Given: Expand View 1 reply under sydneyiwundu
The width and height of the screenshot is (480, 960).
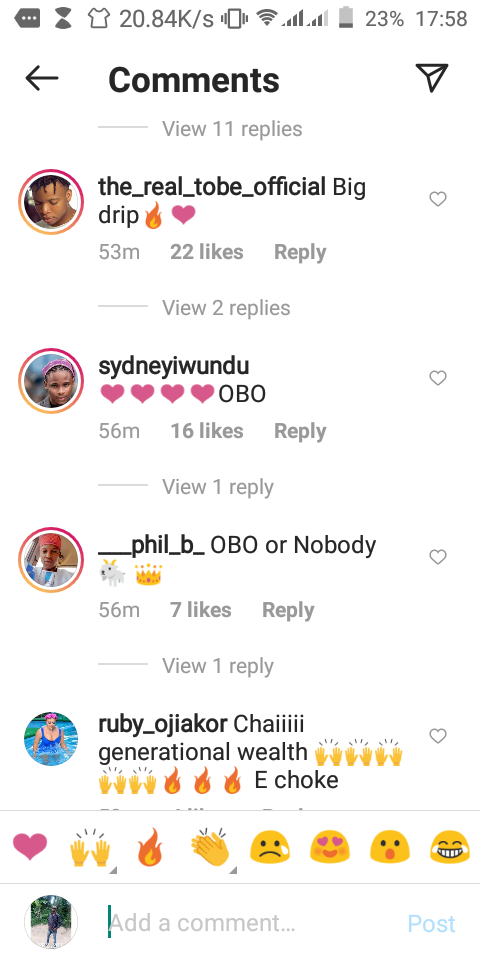Looking at the screenshot, I should tap(217, 487).
